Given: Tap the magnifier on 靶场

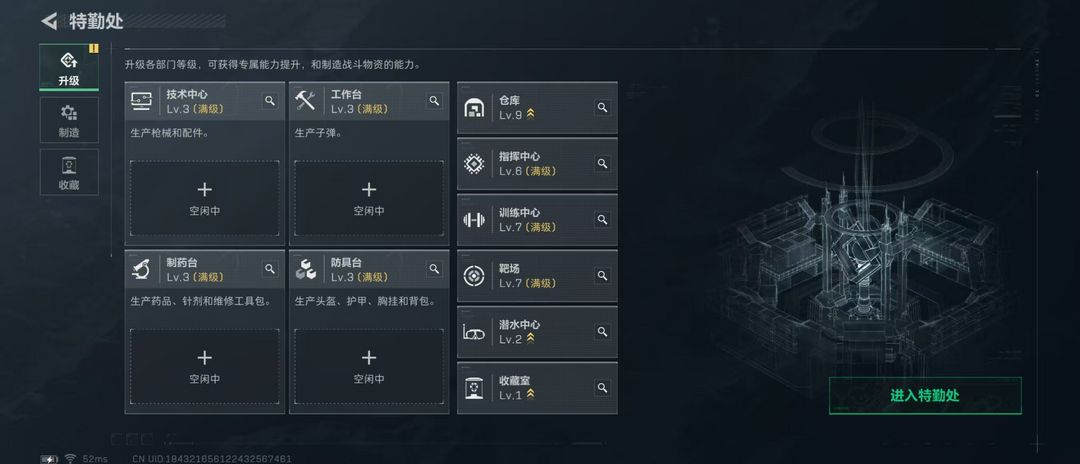Looking at the screenshot, I should coord(602,275).
